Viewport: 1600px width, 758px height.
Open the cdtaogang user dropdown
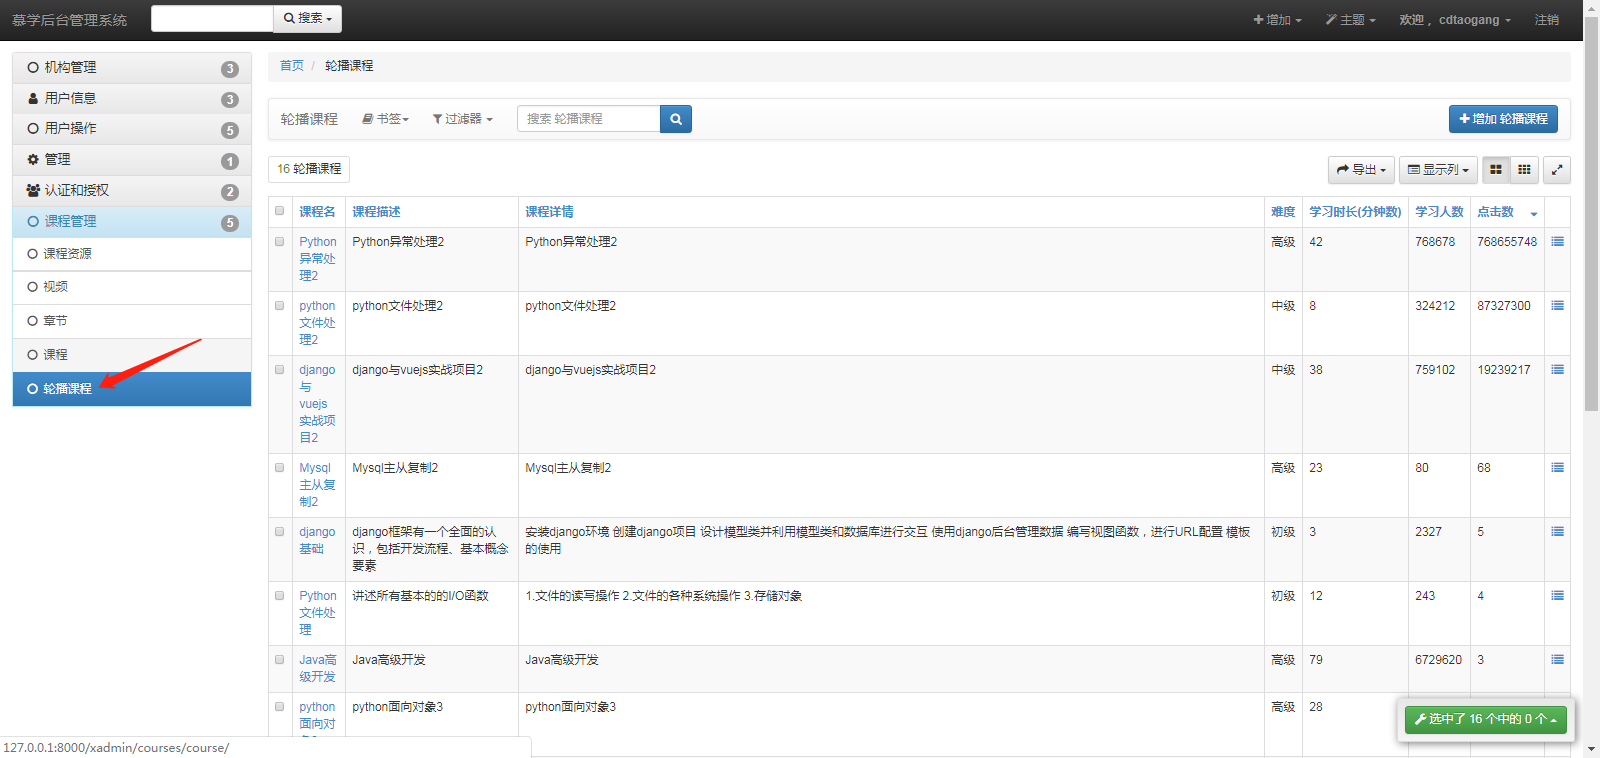[1455, 20]
